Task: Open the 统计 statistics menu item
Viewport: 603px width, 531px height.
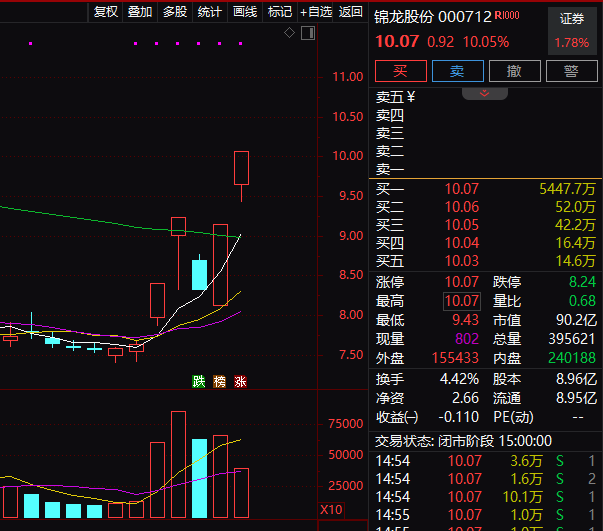Action: [x=210, y=12]
